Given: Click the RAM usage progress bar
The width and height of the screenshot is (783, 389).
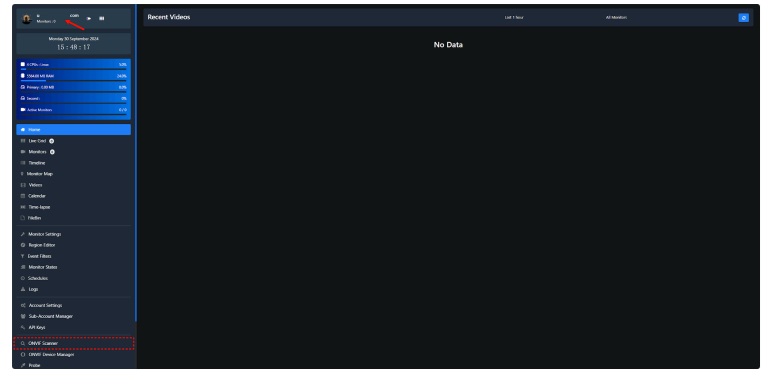Looking at the screenshot, I should pos(73,80).
